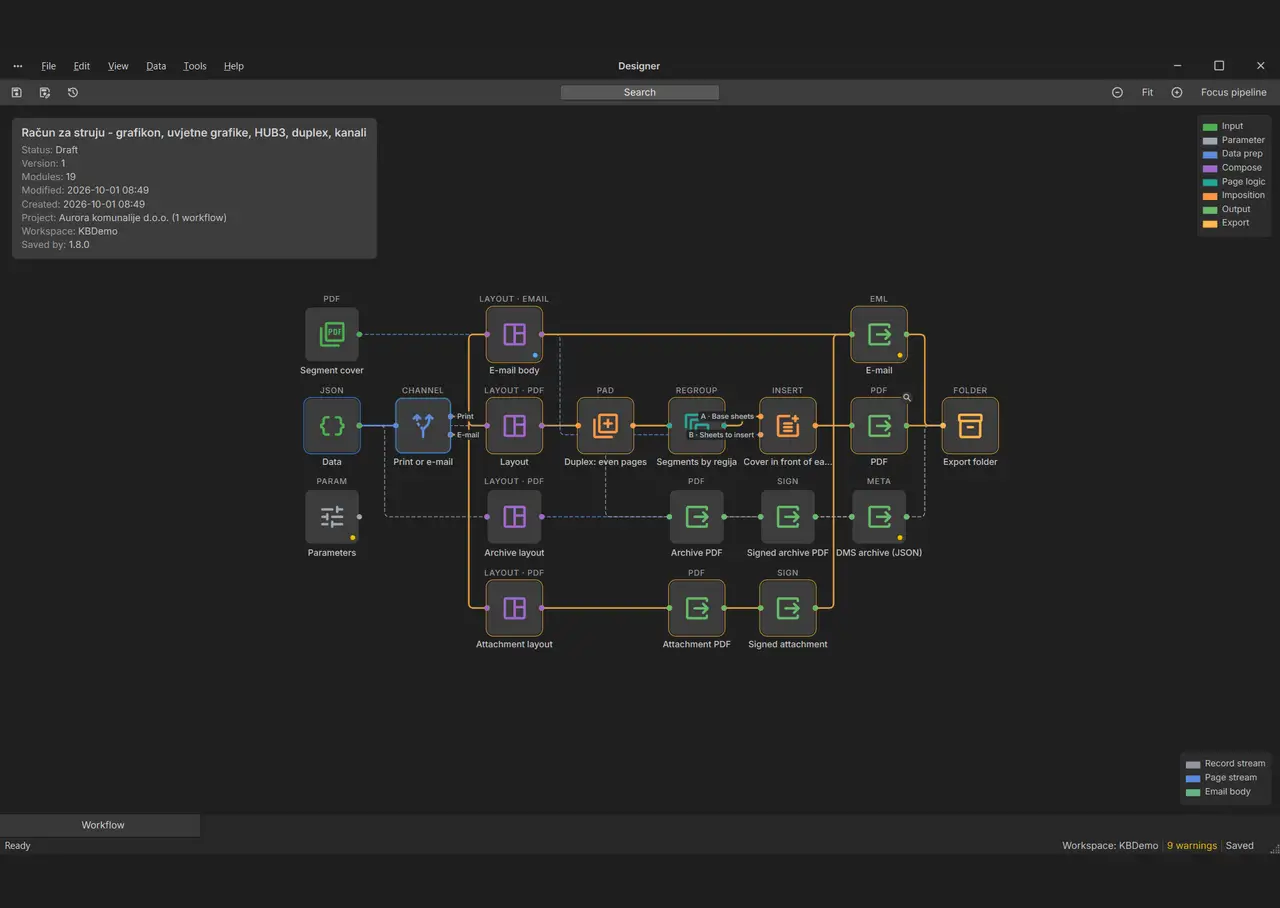Select the Cover in front insert node
The width and height of the screenshot is (1280, 908).
(x=788, y=425)
